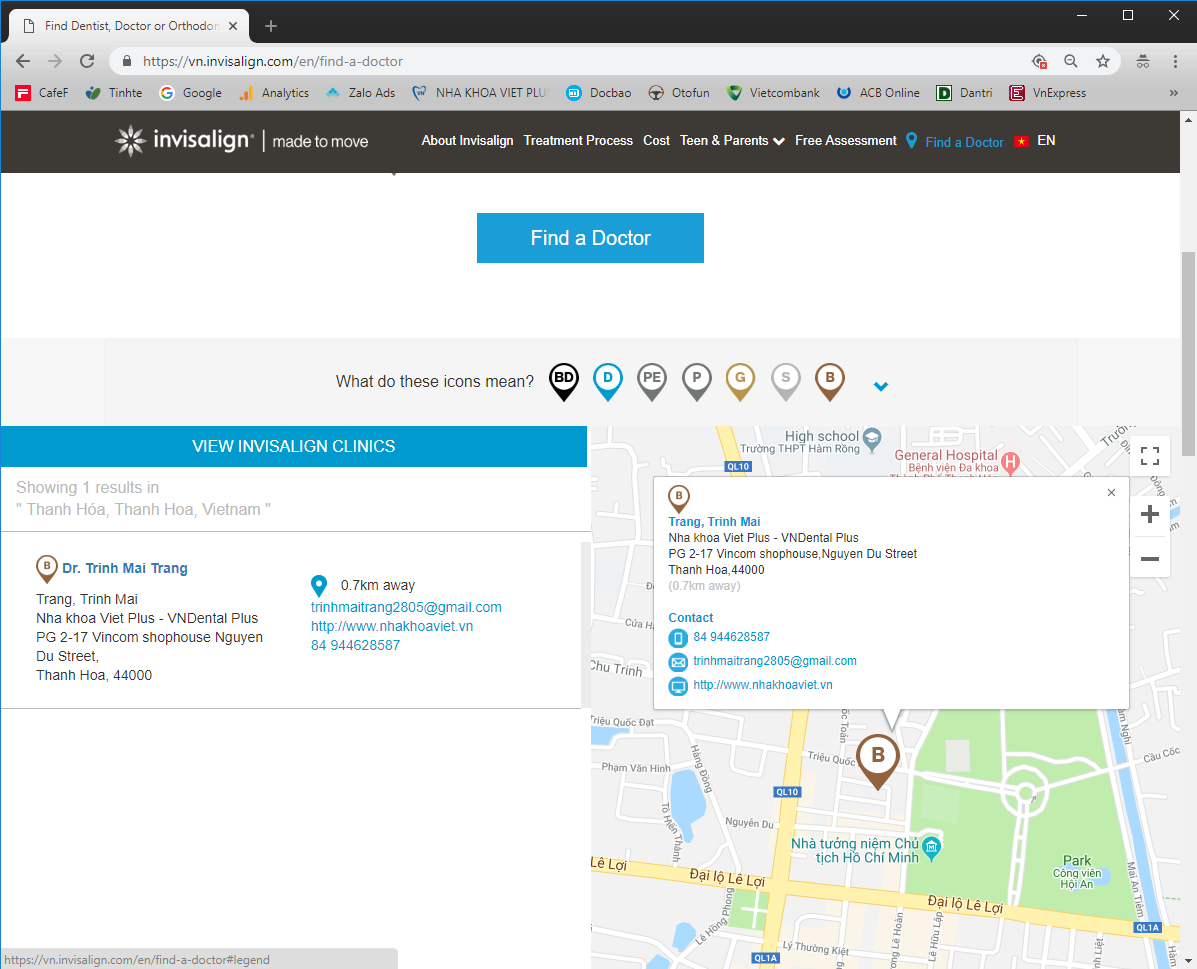Open the Docbao bookmark
The width and height of the screenshot is (1197, 969).
[x=598, y=93]
